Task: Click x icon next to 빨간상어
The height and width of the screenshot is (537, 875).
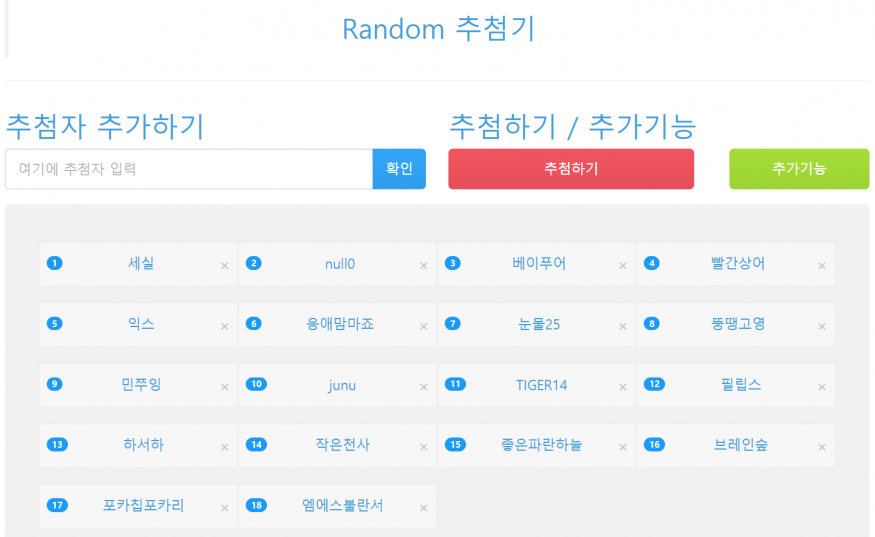Action: coord(822,266)
